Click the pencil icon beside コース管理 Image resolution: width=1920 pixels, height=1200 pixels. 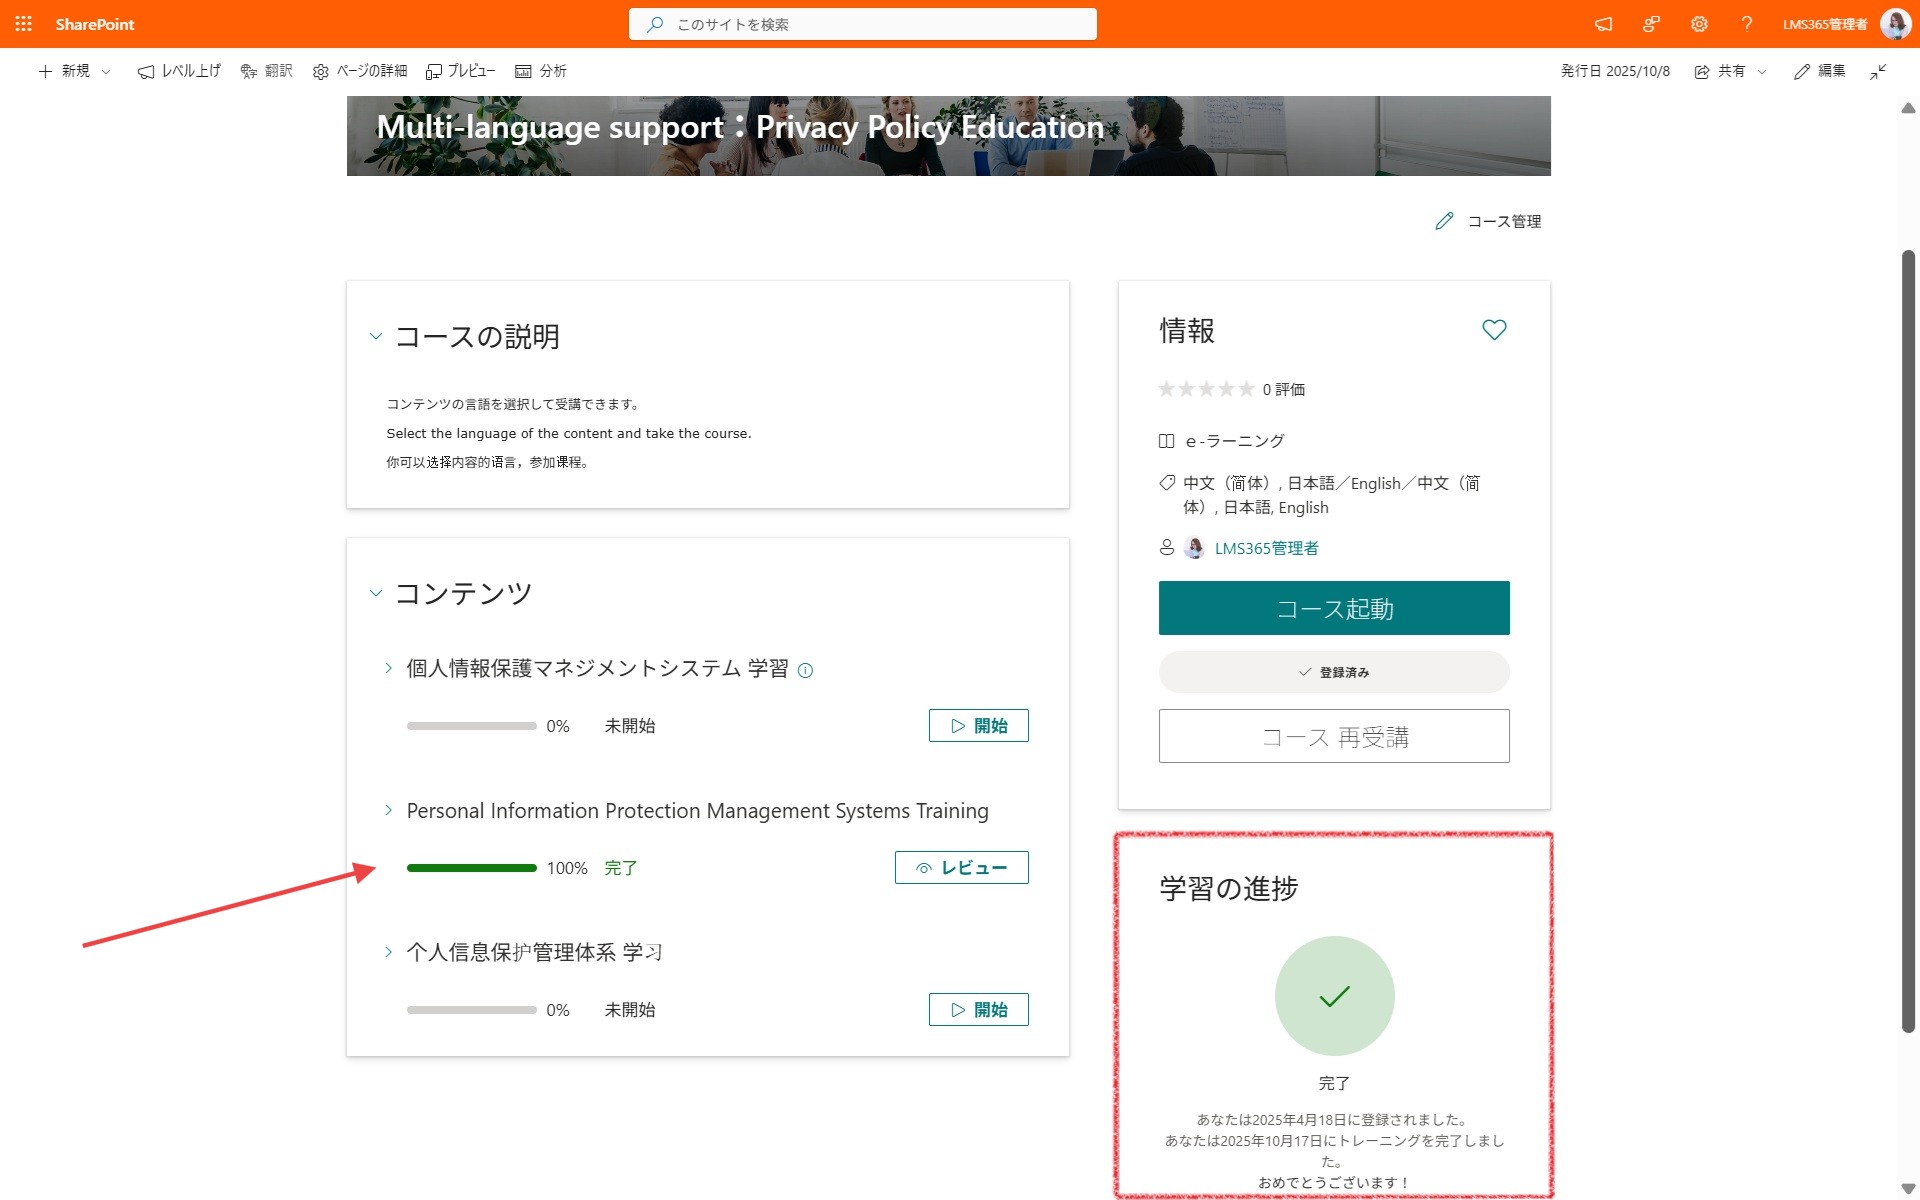[1444, 221]
